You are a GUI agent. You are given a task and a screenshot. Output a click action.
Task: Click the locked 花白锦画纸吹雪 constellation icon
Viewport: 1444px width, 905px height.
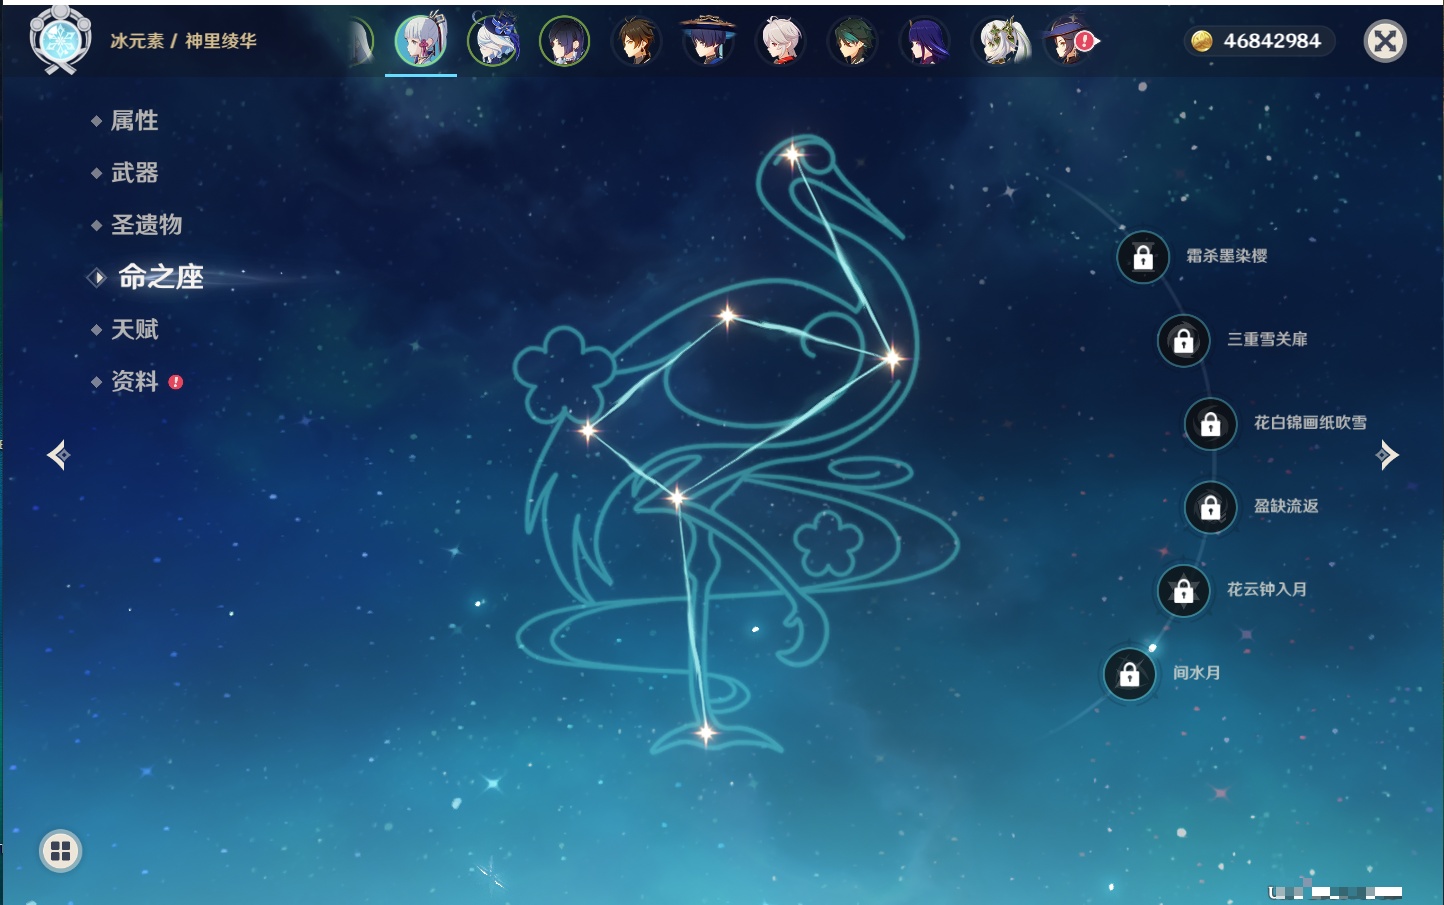point(1211,423)
